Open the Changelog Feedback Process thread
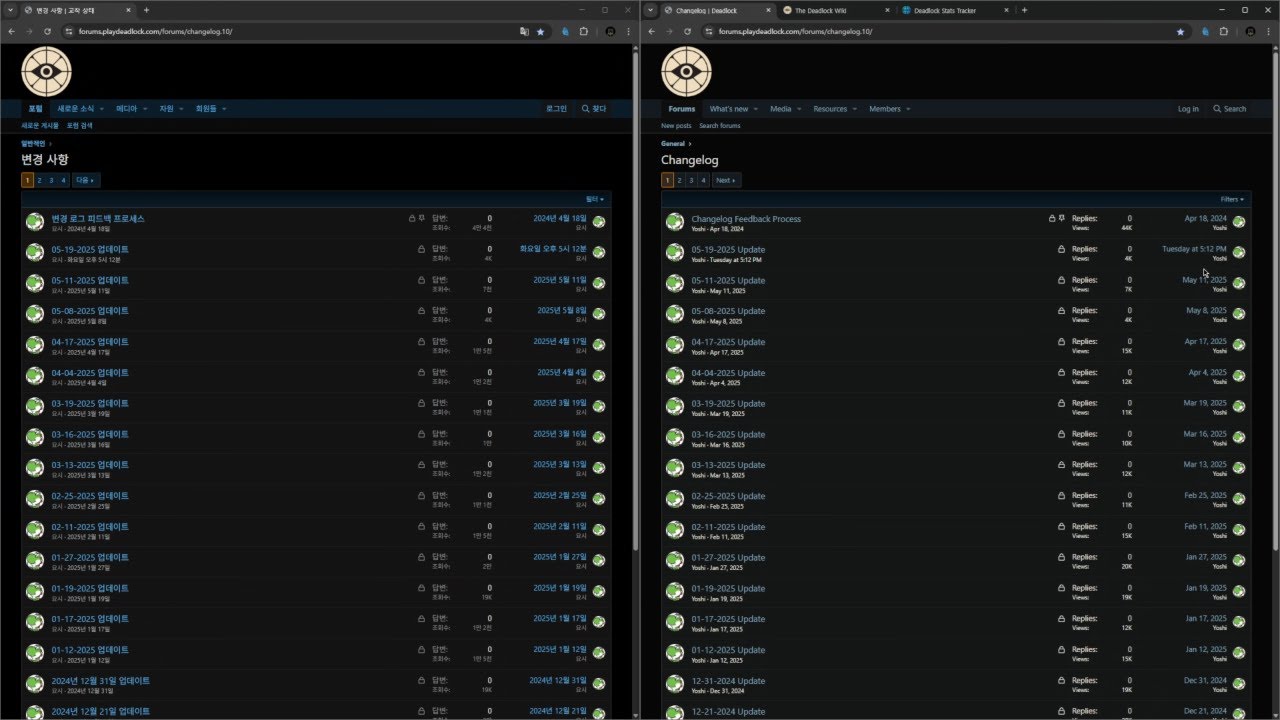This screenshot has height=720, width=1280. point(745,219)
